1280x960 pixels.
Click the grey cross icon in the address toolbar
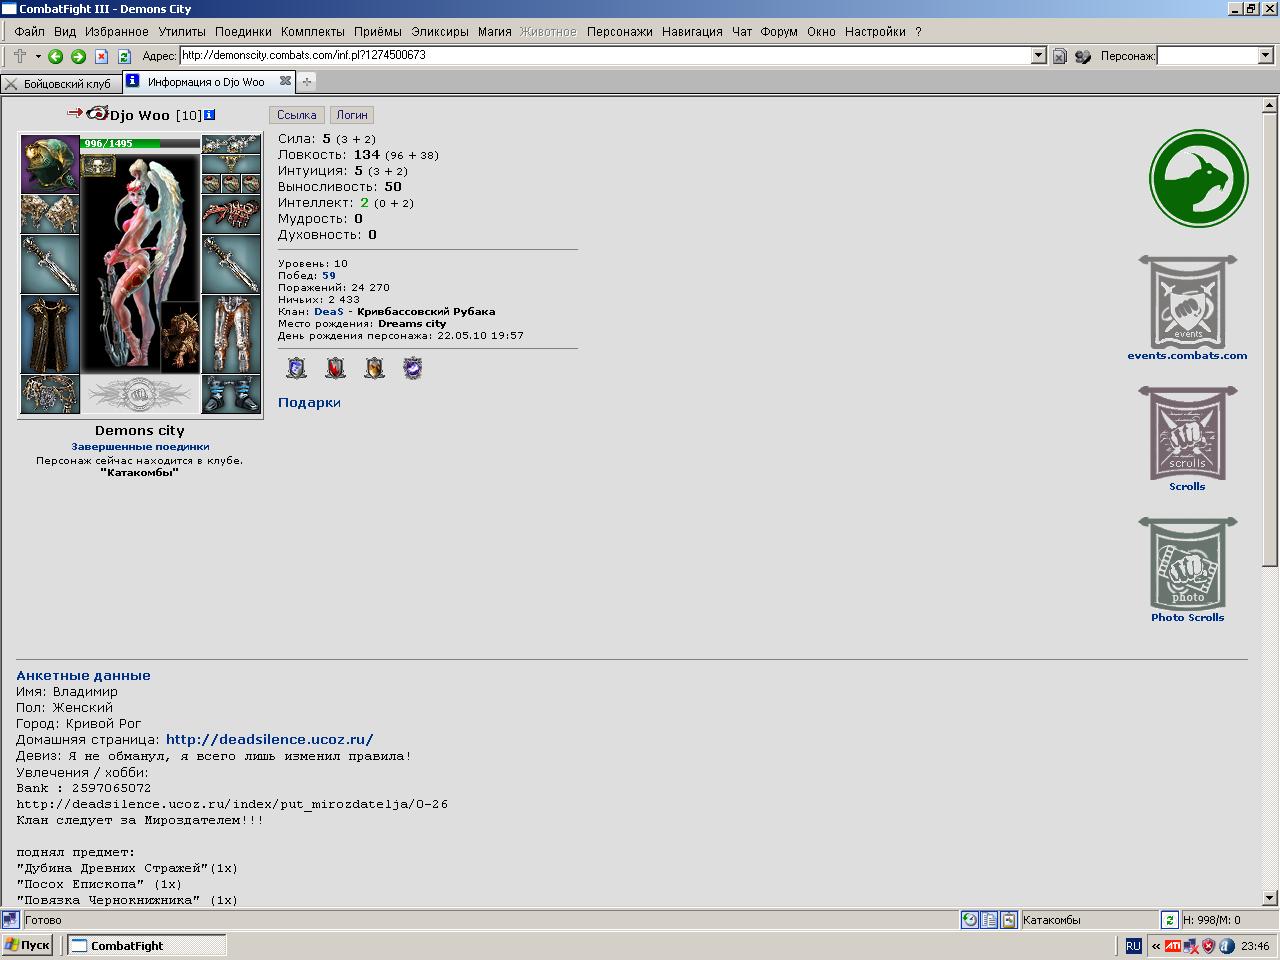(20, 56)
